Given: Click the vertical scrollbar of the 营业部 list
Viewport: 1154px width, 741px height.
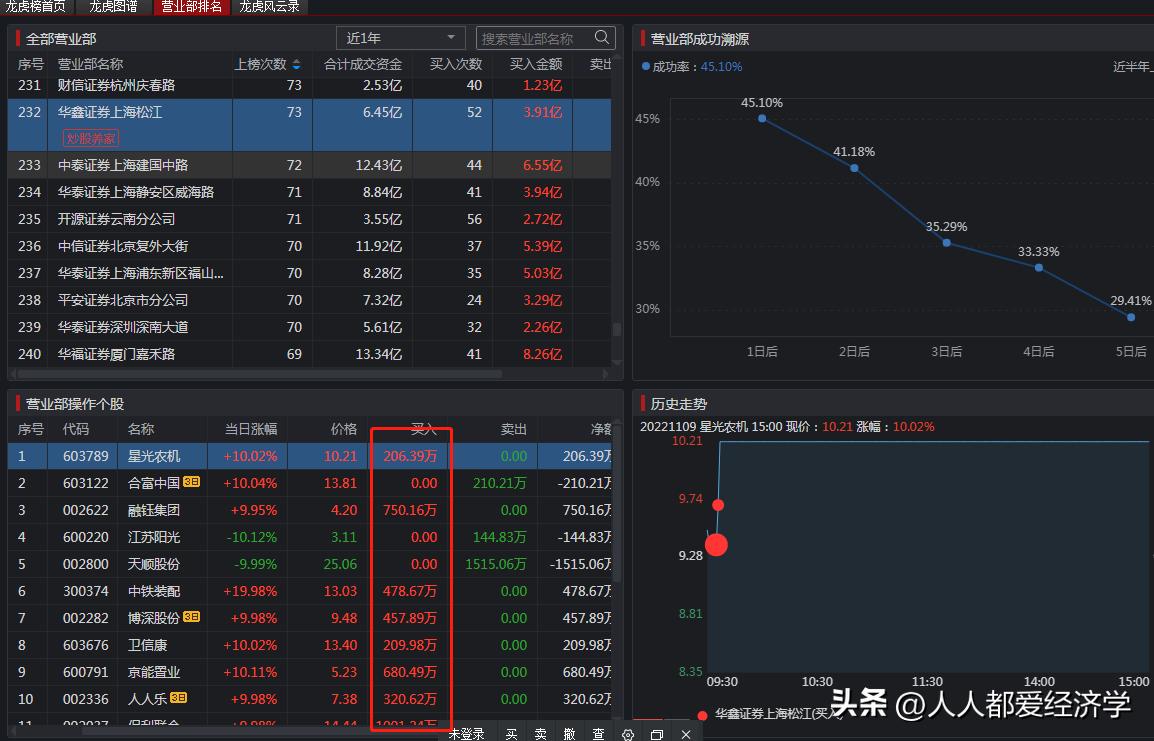Looking at the screenshot, I should click(617, 329).
